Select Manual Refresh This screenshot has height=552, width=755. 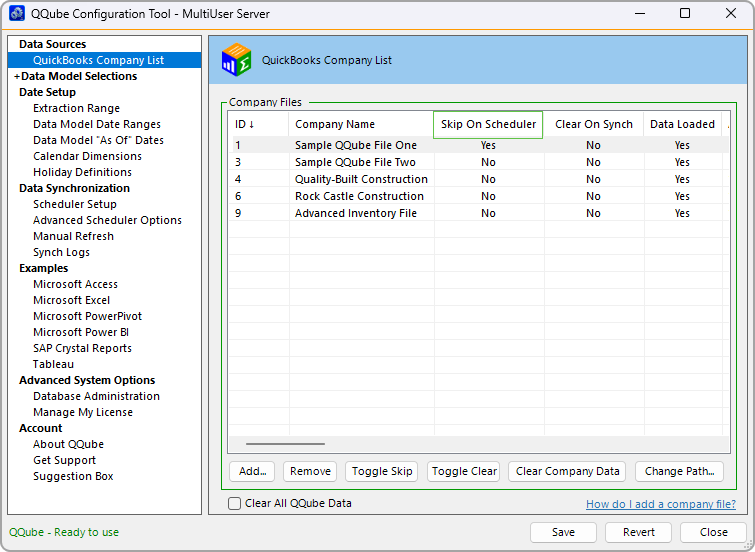[x=73, y=236]
